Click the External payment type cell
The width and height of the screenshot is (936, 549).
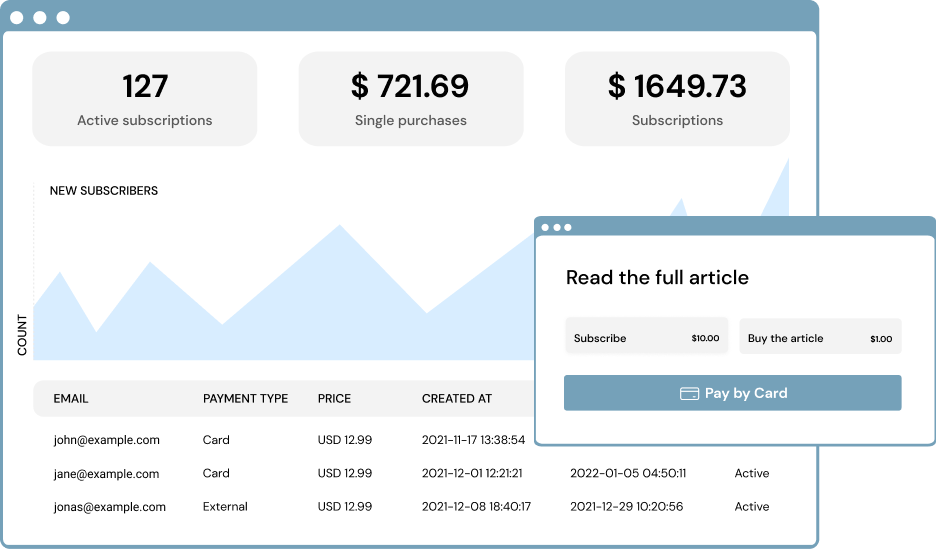click(225, 507)
